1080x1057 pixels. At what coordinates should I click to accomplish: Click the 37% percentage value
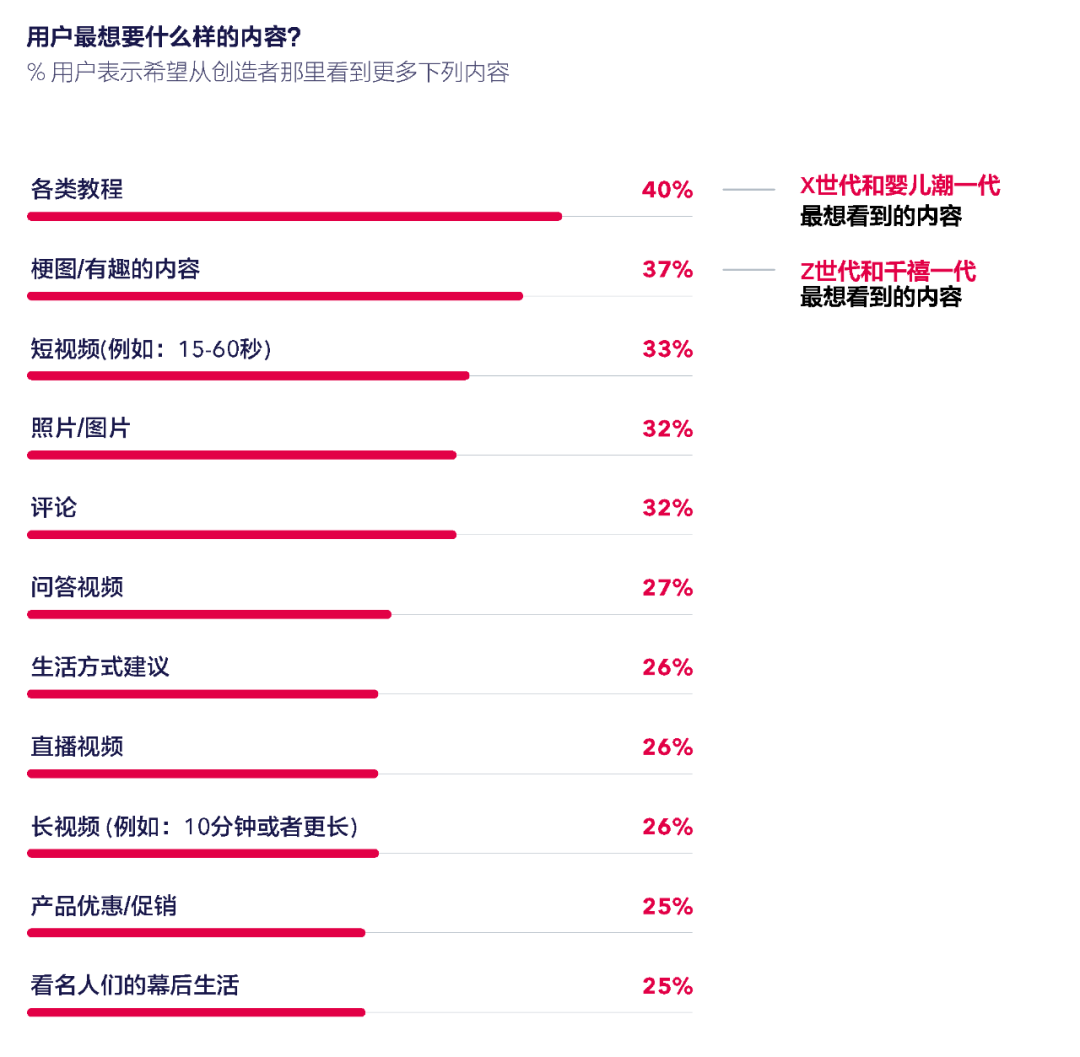click(667, 269)
